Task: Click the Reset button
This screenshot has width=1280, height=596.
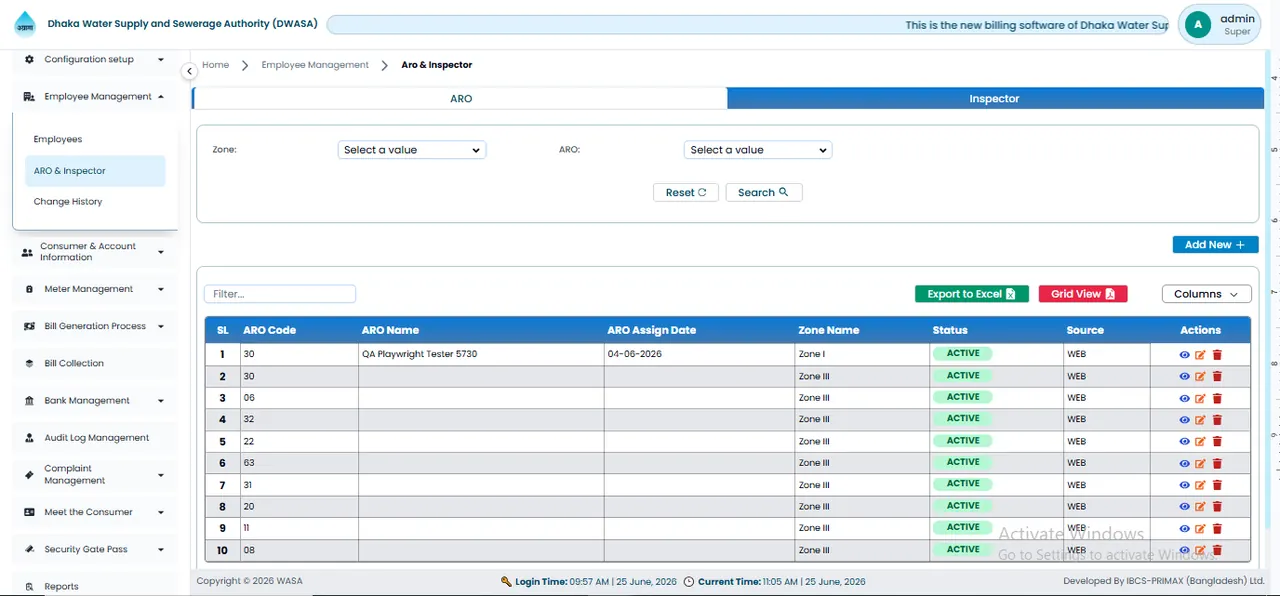Action: 686,192
